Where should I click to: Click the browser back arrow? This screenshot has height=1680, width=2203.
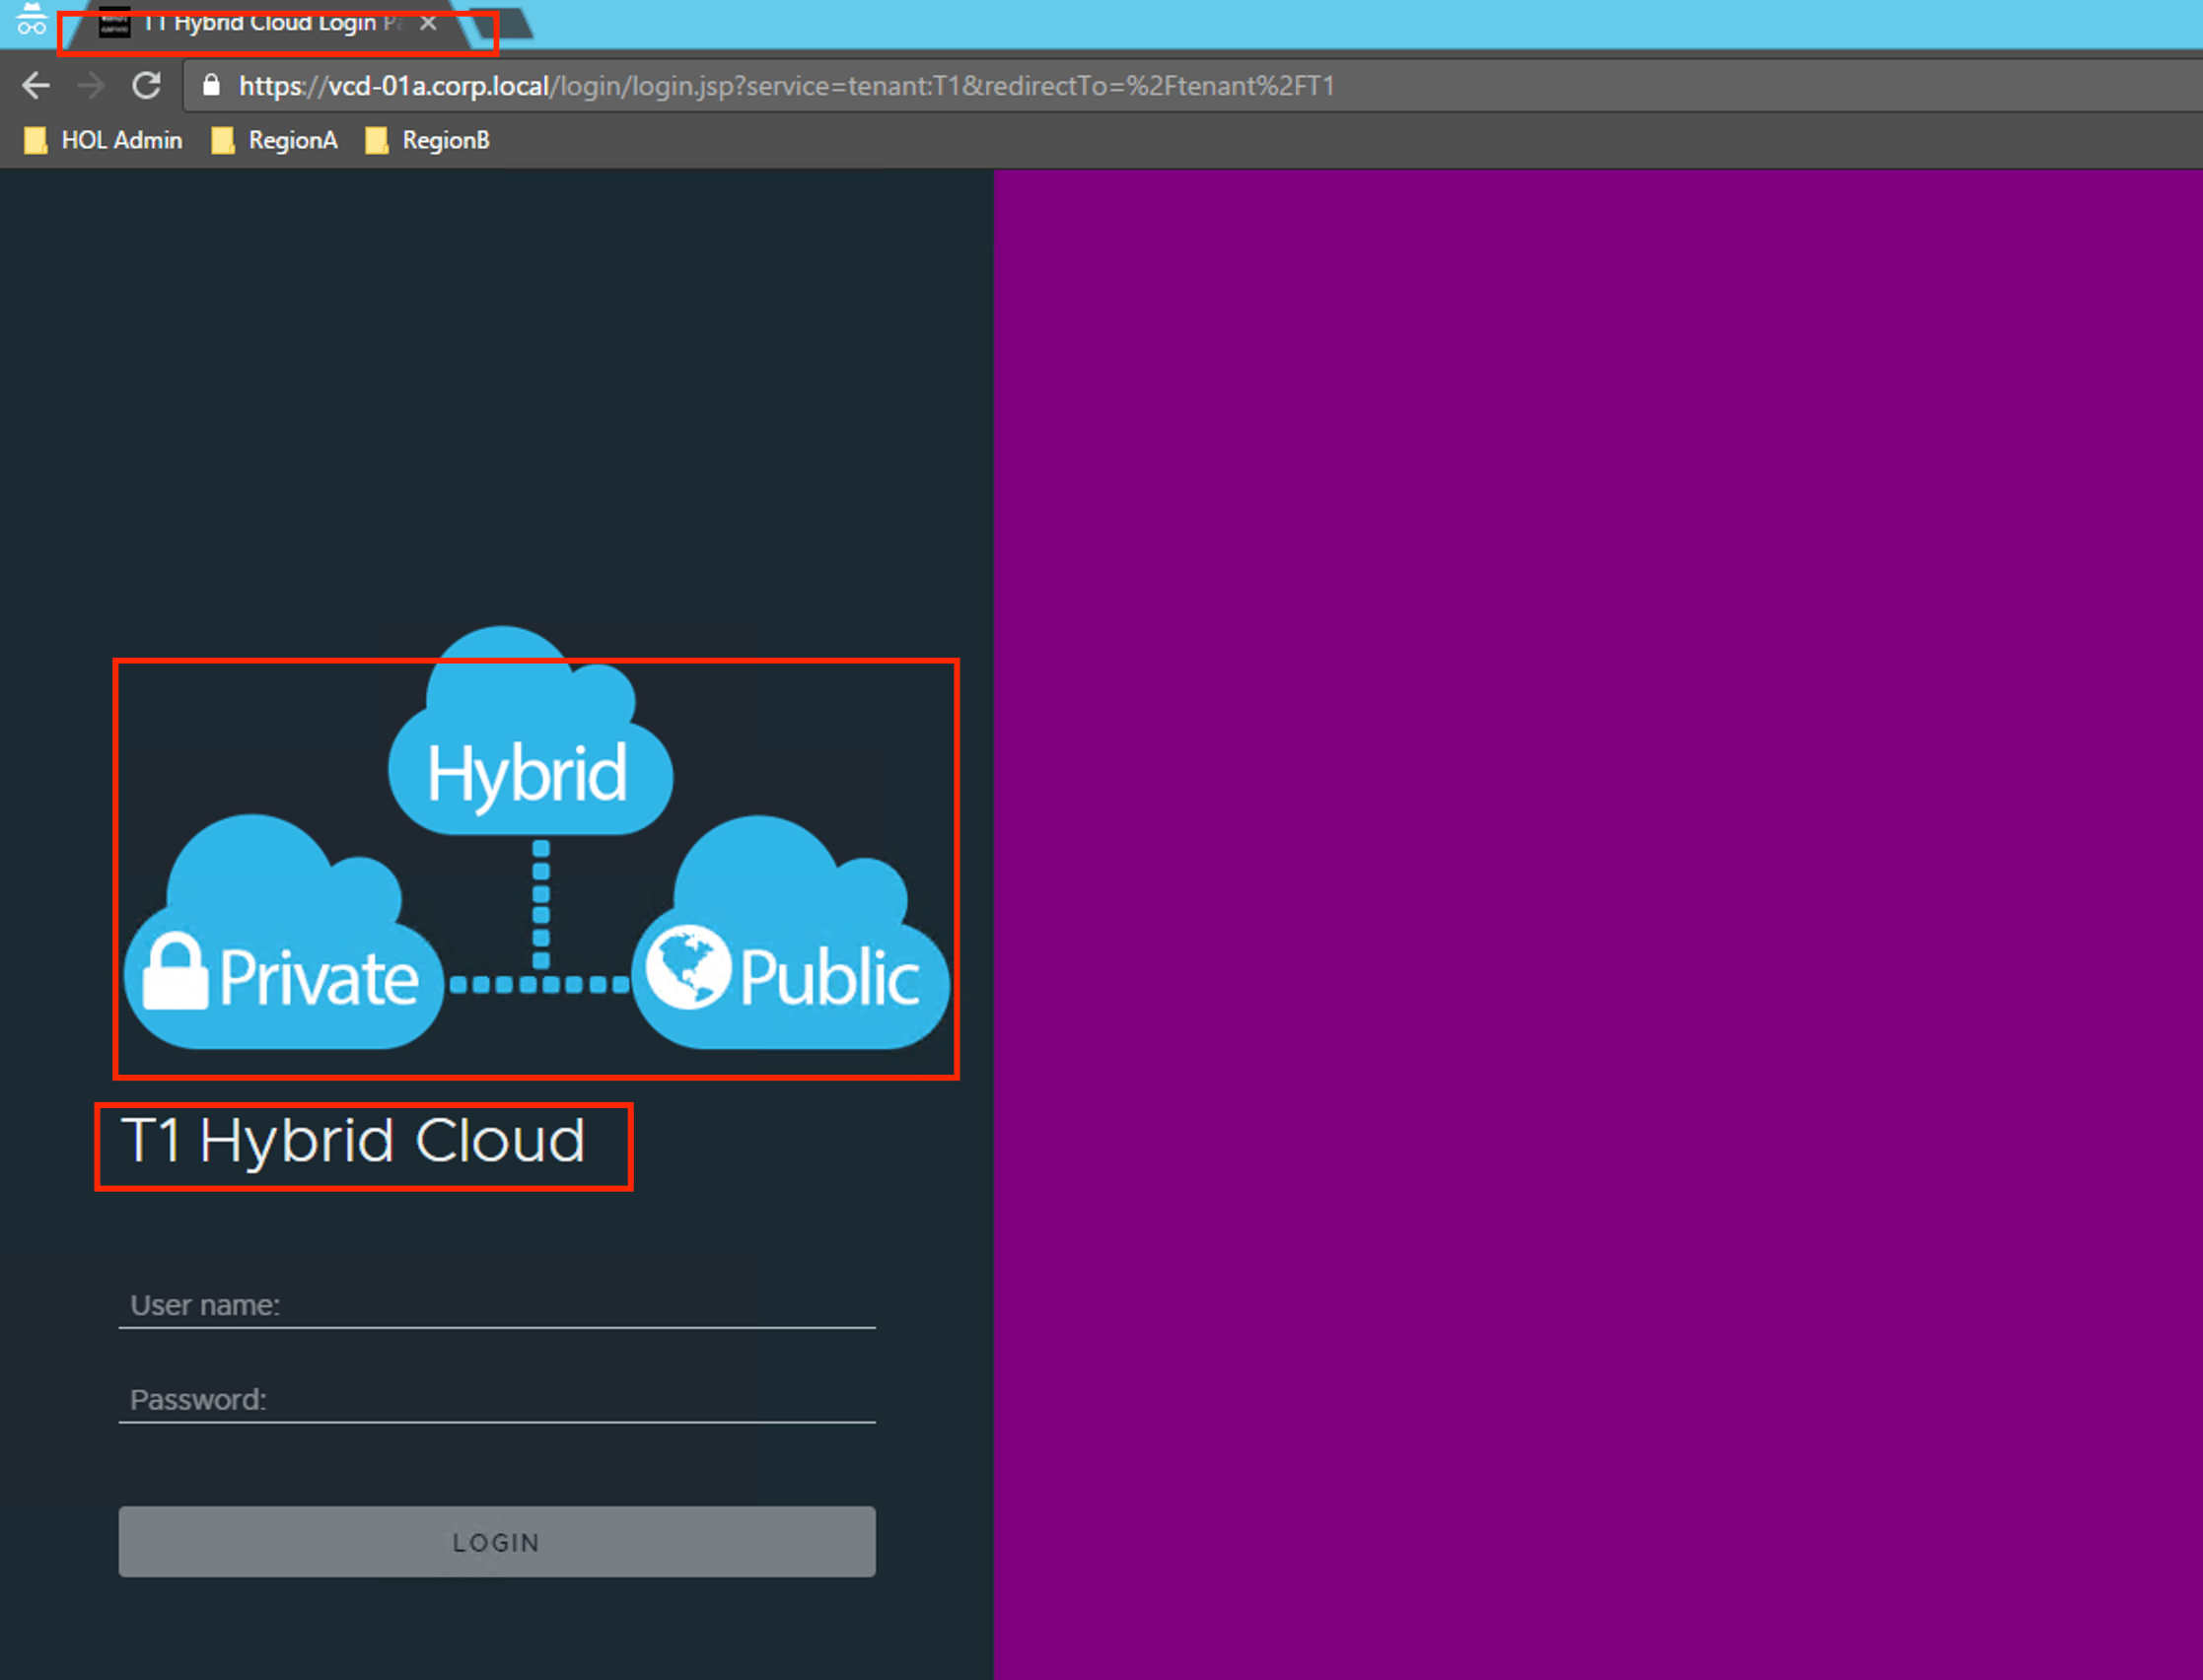(36, 86)
